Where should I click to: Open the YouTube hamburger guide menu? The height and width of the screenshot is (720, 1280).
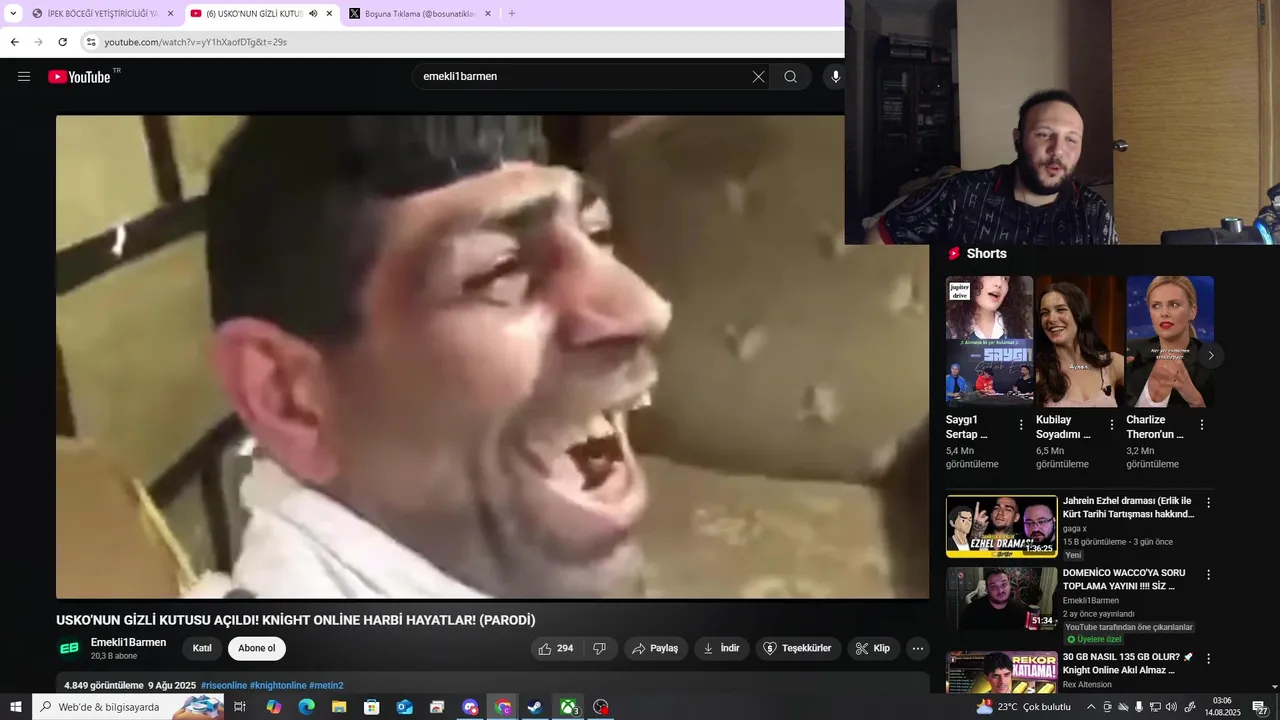click(24, 77)
